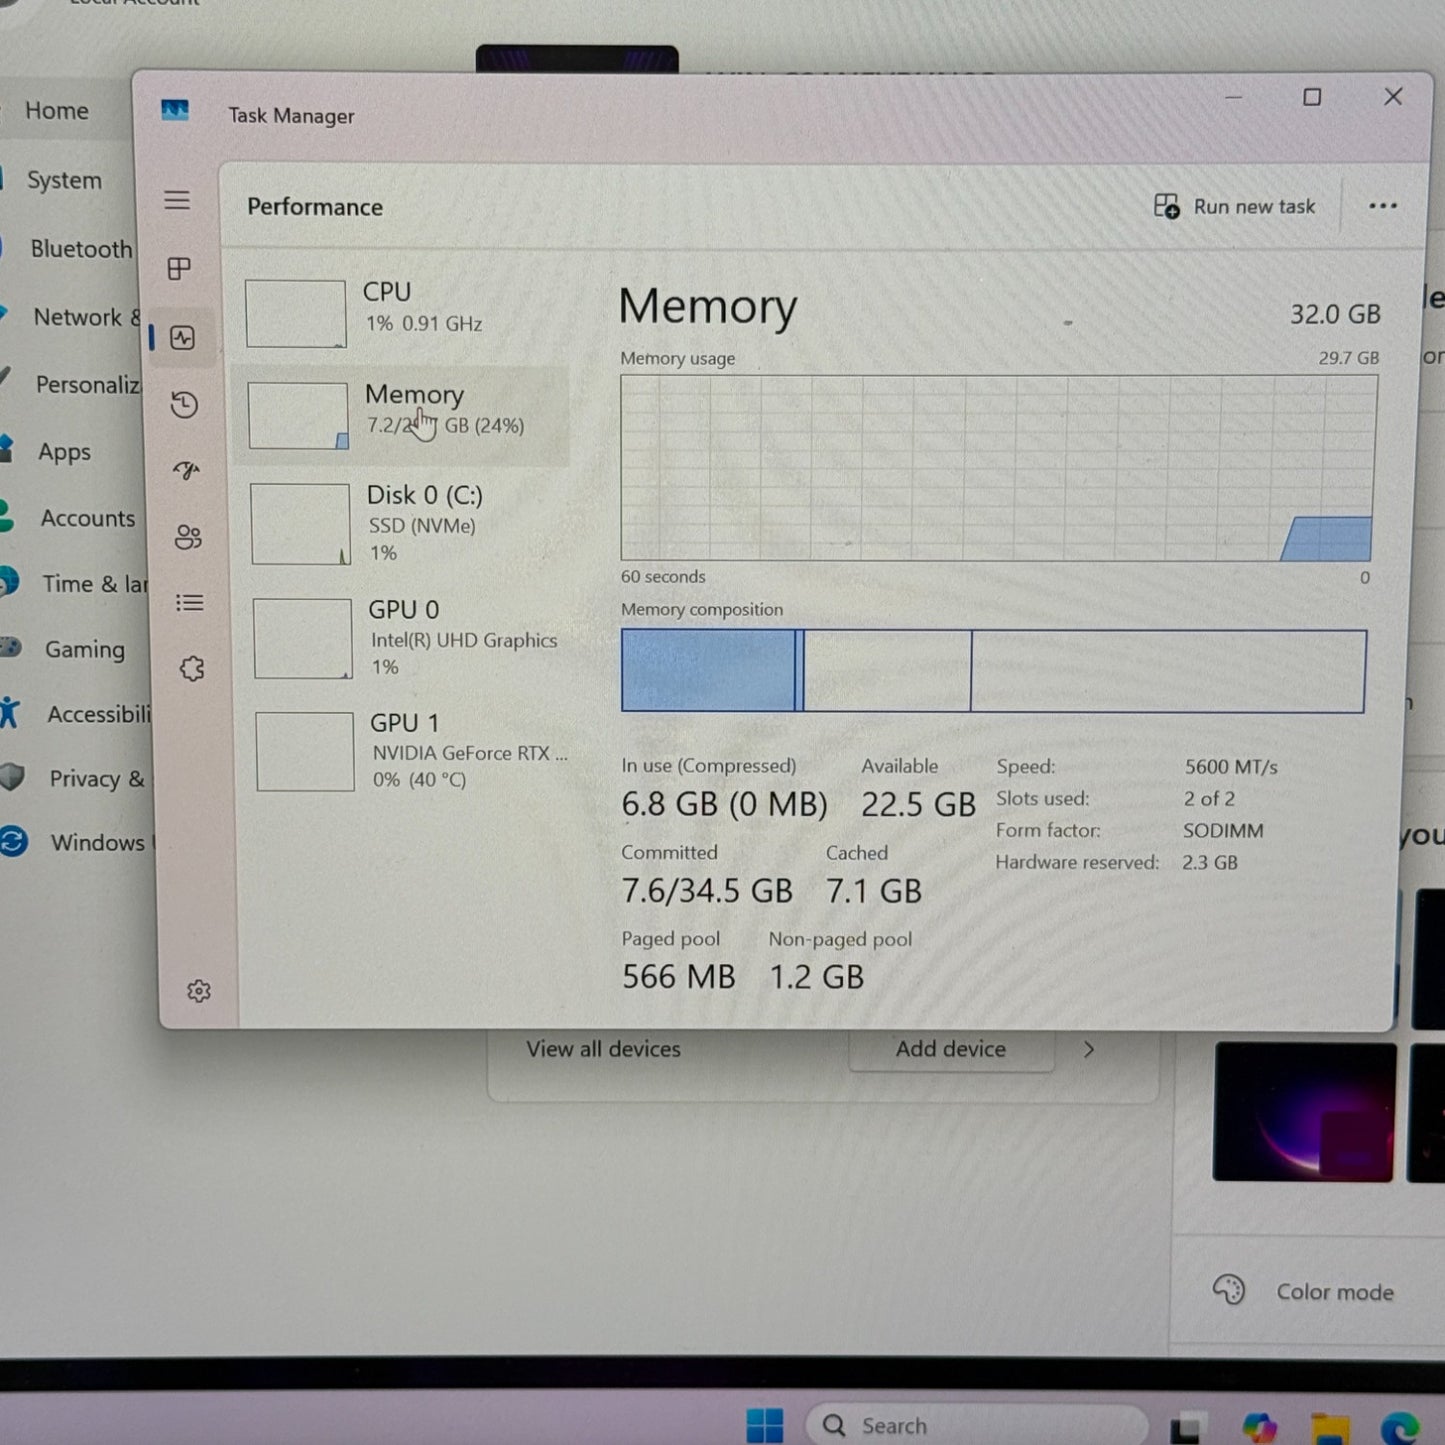This screenshot has height=1445, width=1445.
Task: Open the Details page icon
Action: click(x=190, y=603)
